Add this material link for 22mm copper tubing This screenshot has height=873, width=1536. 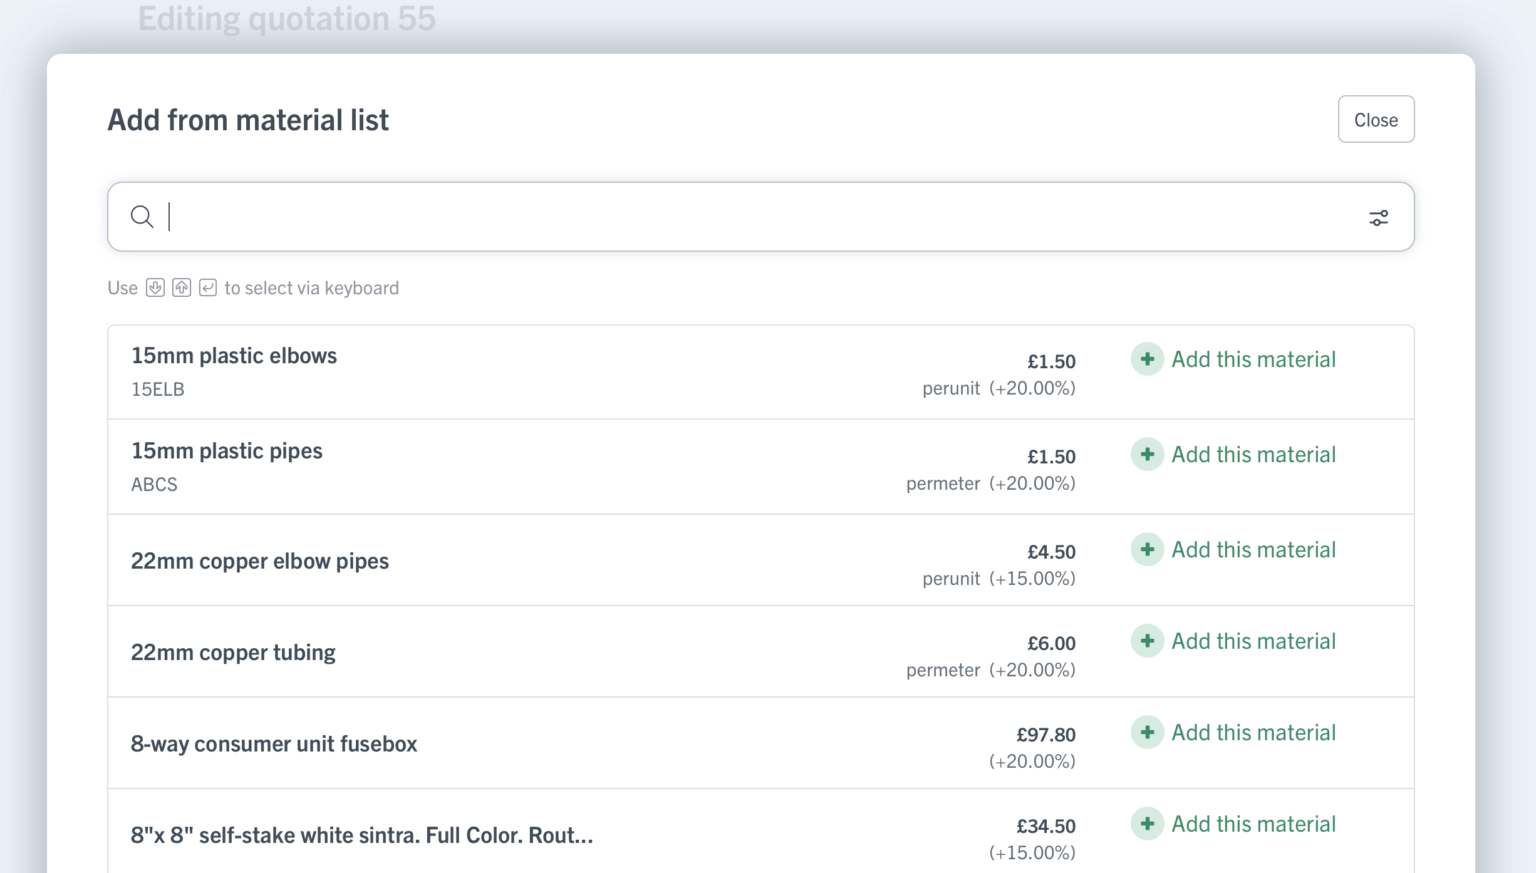point(1253,641)
